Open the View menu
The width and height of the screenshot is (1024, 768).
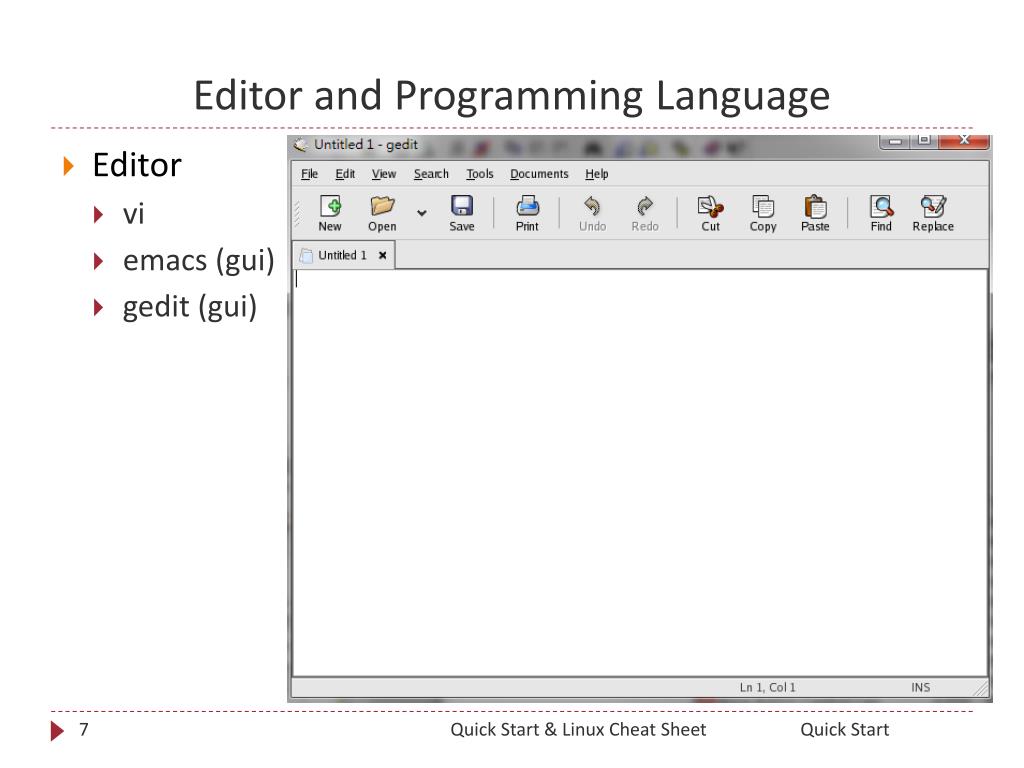[x=384, y=174]
